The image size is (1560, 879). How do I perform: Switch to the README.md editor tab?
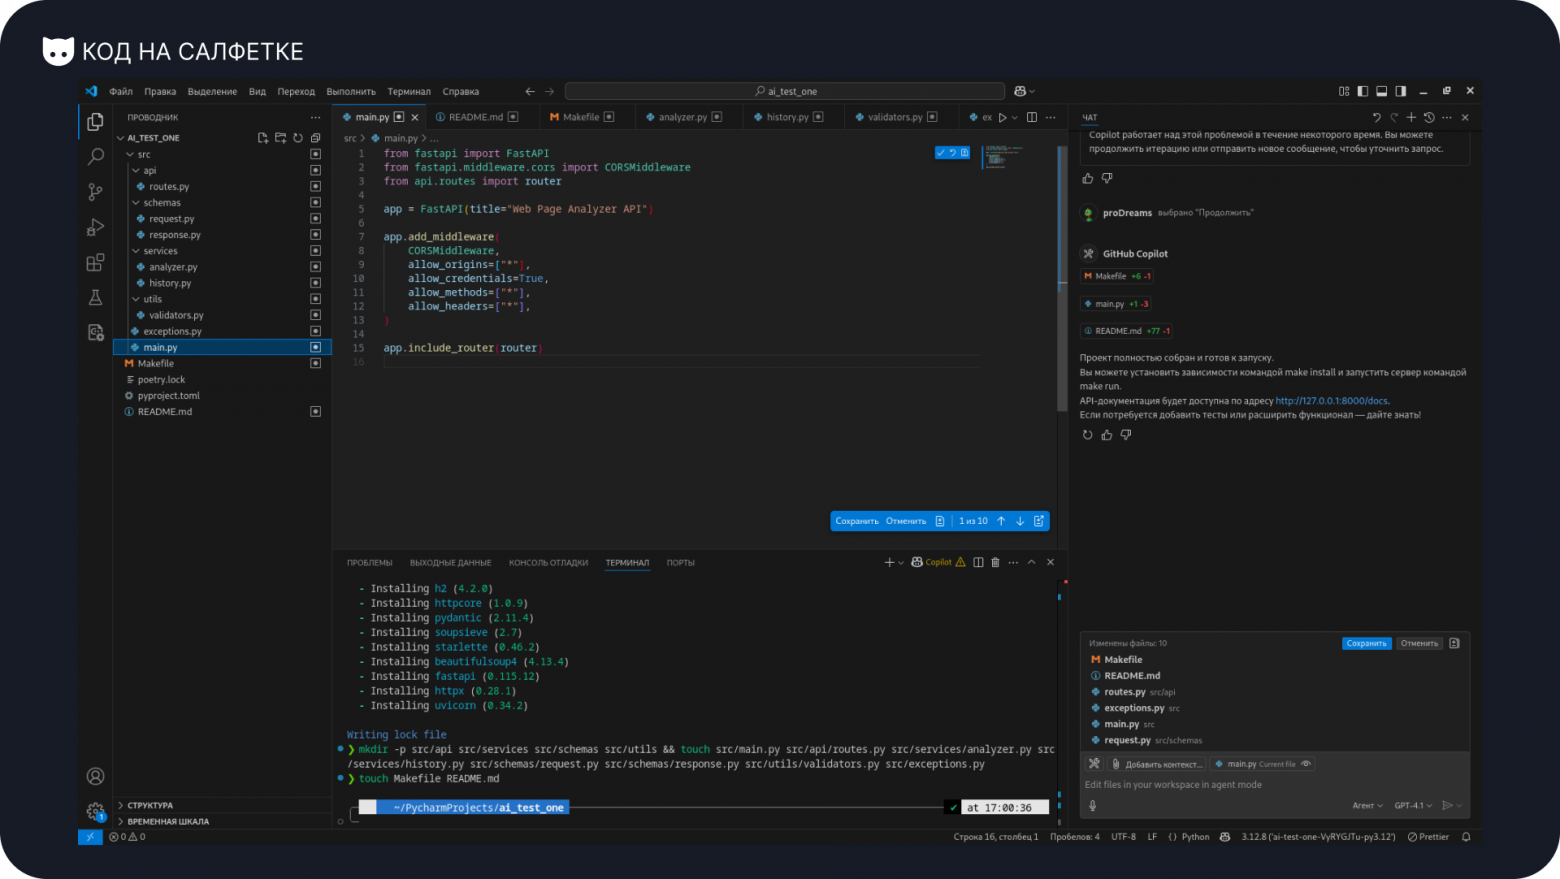coord(476,117)
